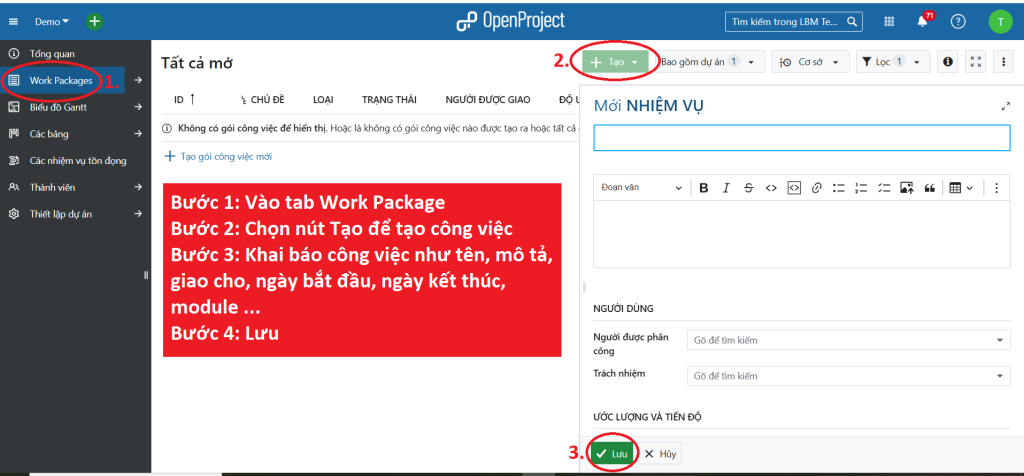1024x476 pixels.
Task: Click the subject title input field
Action: pyautogui.click(x=801, y=138)
